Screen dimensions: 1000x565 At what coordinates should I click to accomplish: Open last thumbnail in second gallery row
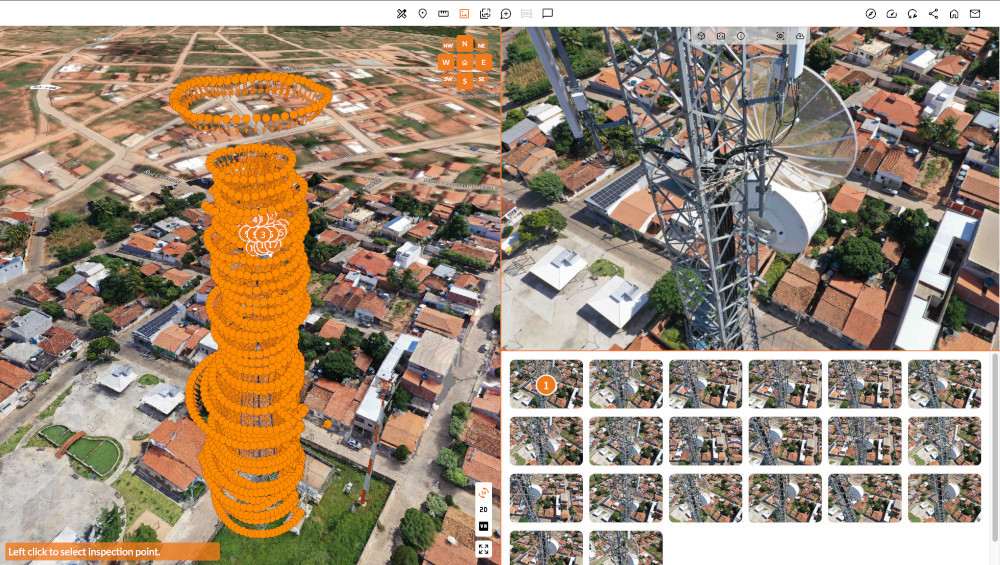[945, 441]
